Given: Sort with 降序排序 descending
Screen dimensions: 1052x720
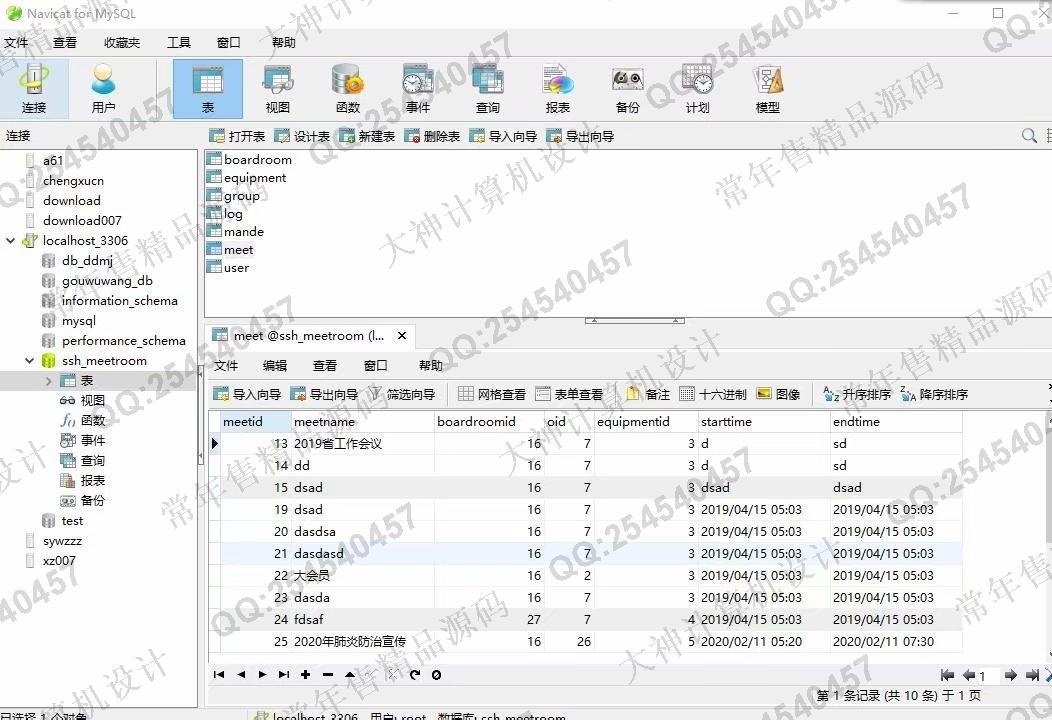Looking at the screenshot, I should (934, 394).
